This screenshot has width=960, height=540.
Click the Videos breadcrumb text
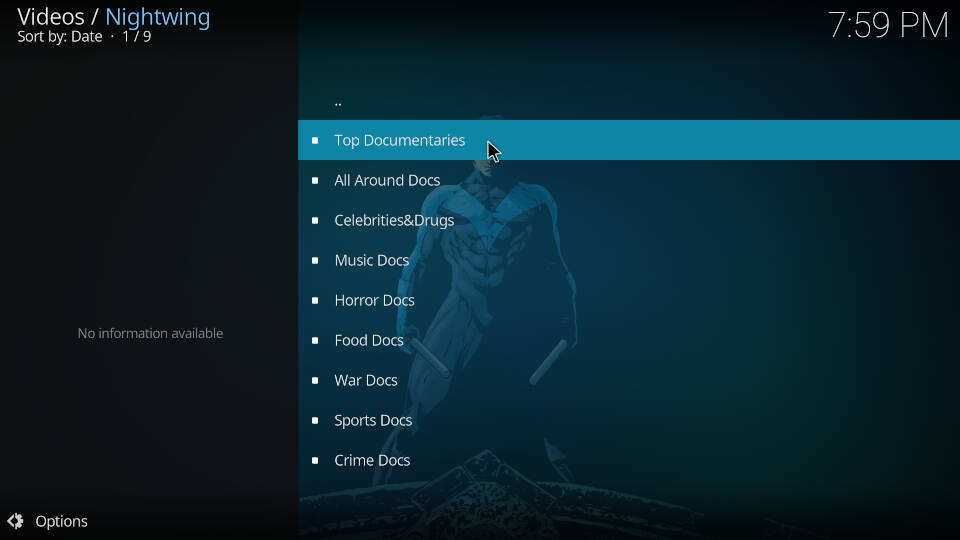[x=51, y=17]
